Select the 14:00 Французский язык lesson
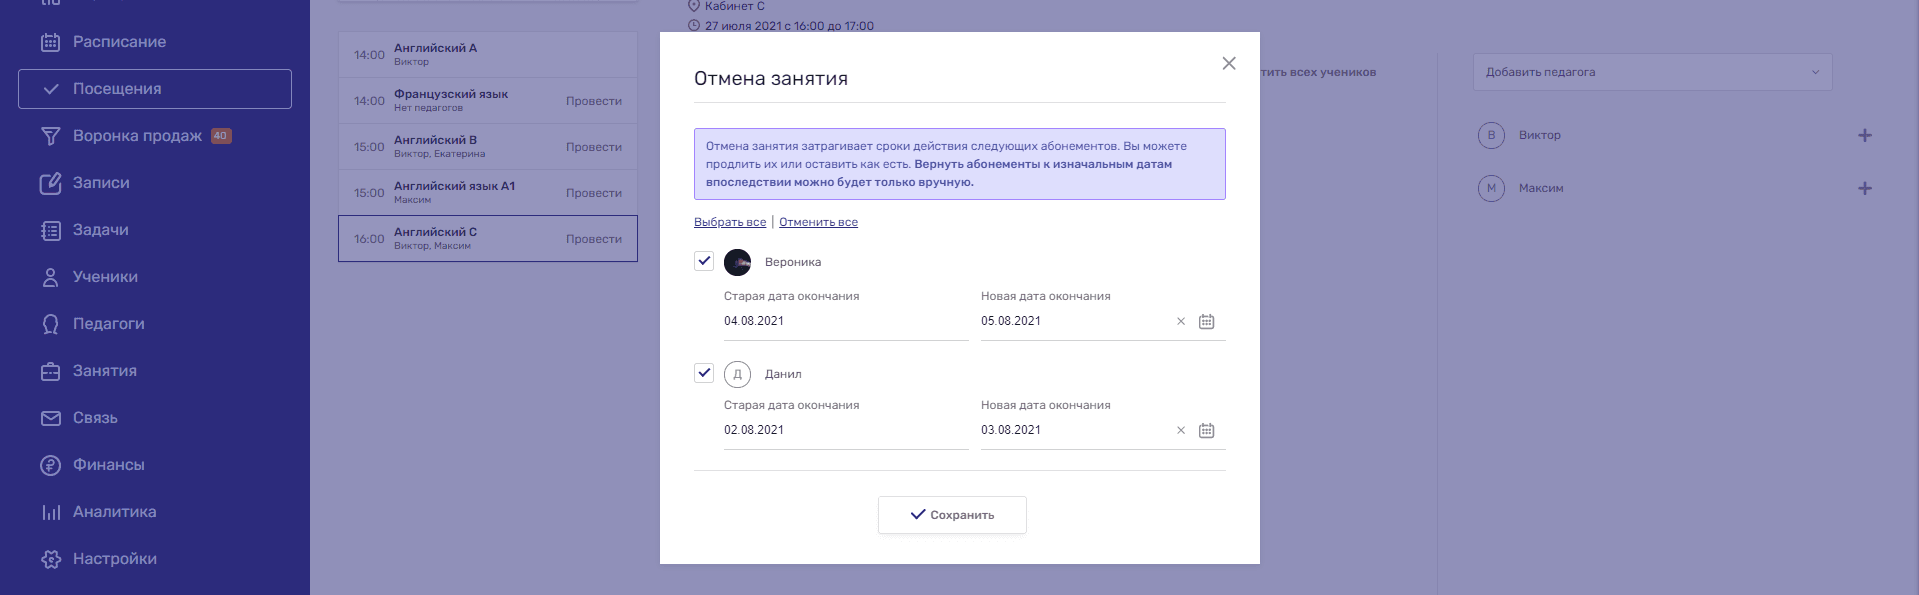 coord(487,101)
